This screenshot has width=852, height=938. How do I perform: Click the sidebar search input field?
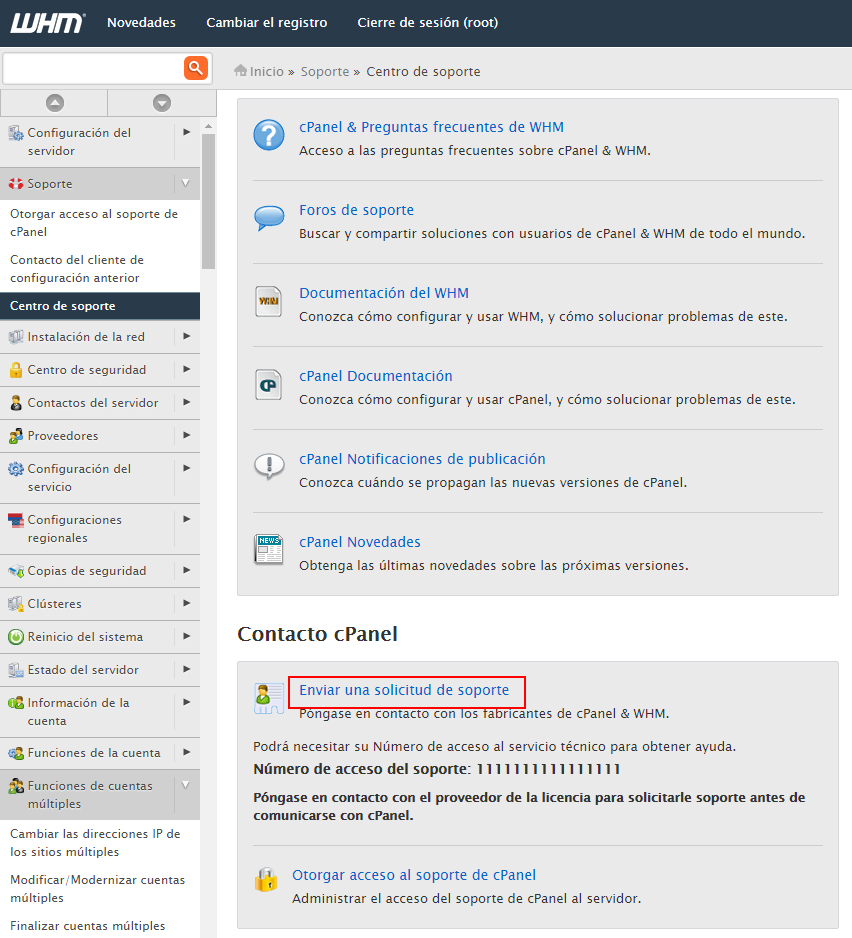93,68
